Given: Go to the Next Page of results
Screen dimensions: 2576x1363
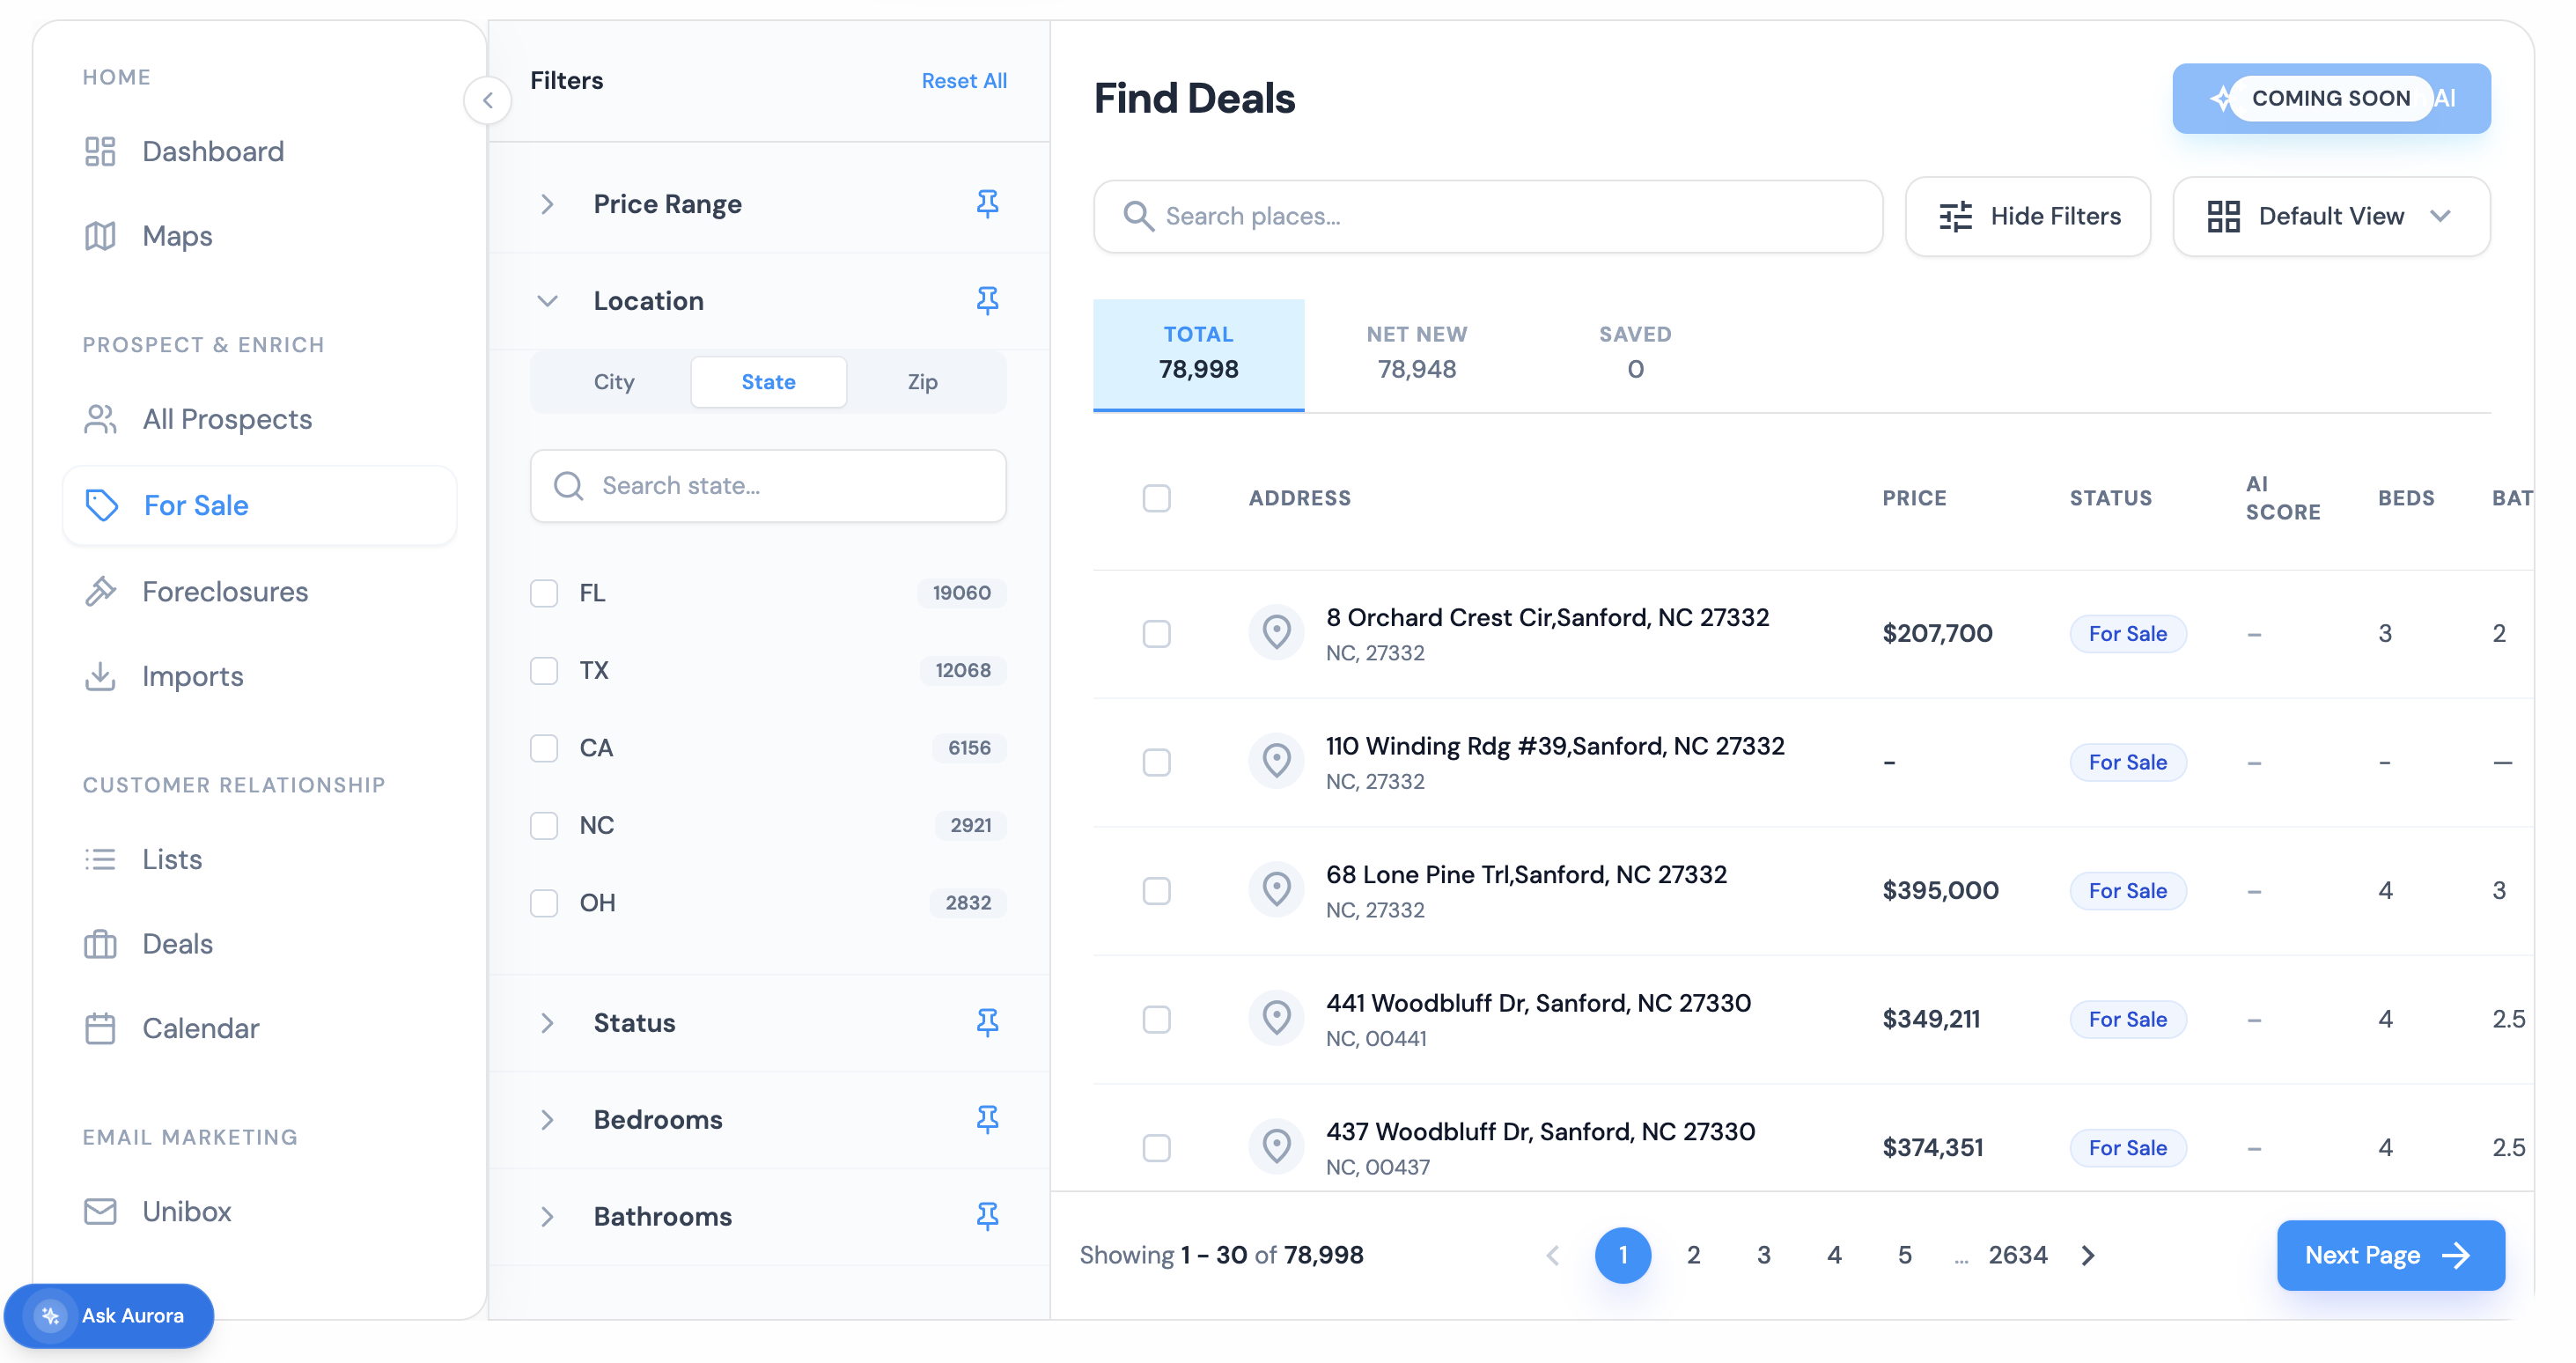Looking at the screenshot, I should point(2389,1255).
